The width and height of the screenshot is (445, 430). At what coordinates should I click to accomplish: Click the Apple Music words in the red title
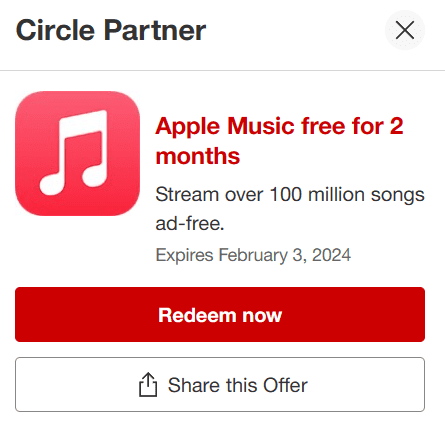pos(226,127)
